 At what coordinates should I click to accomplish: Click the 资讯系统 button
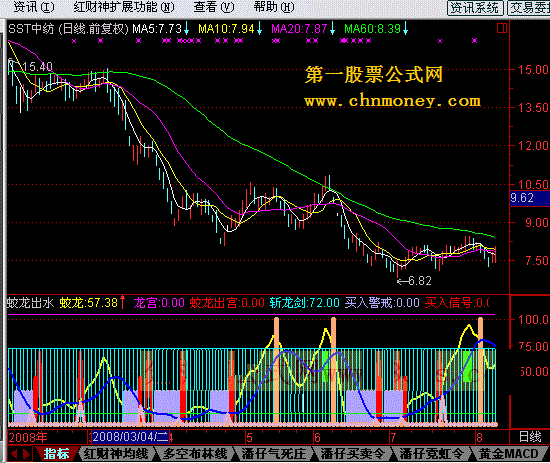click(475, 8)
